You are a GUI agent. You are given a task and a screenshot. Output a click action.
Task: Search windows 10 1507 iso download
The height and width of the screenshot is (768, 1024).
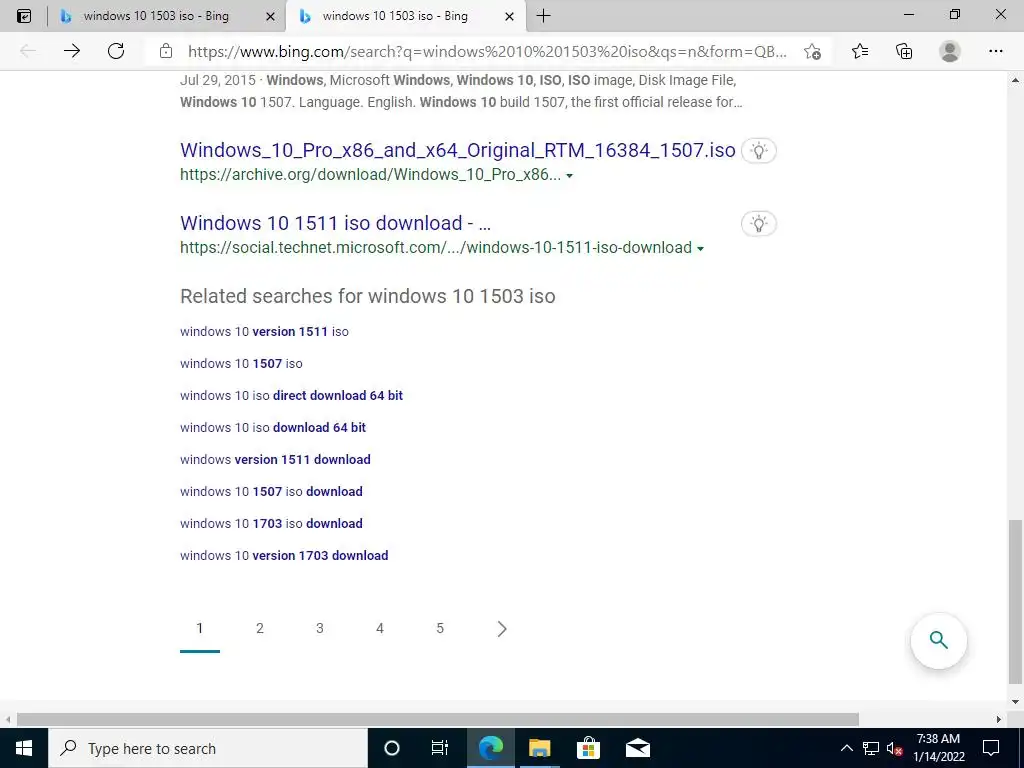point(271,492)
